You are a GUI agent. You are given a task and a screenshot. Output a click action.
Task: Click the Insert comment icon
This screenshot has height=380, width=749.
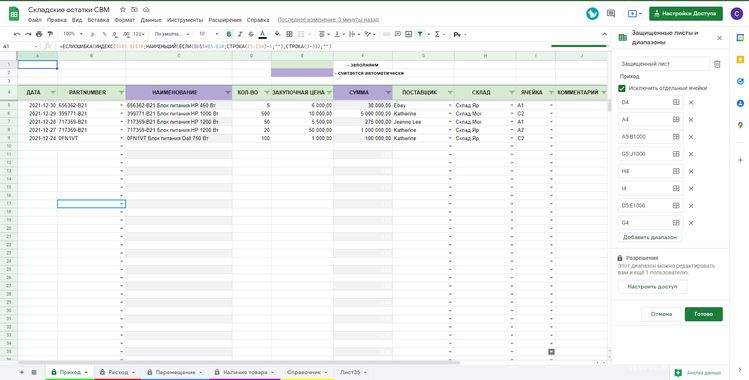click(x=397, y=34)
